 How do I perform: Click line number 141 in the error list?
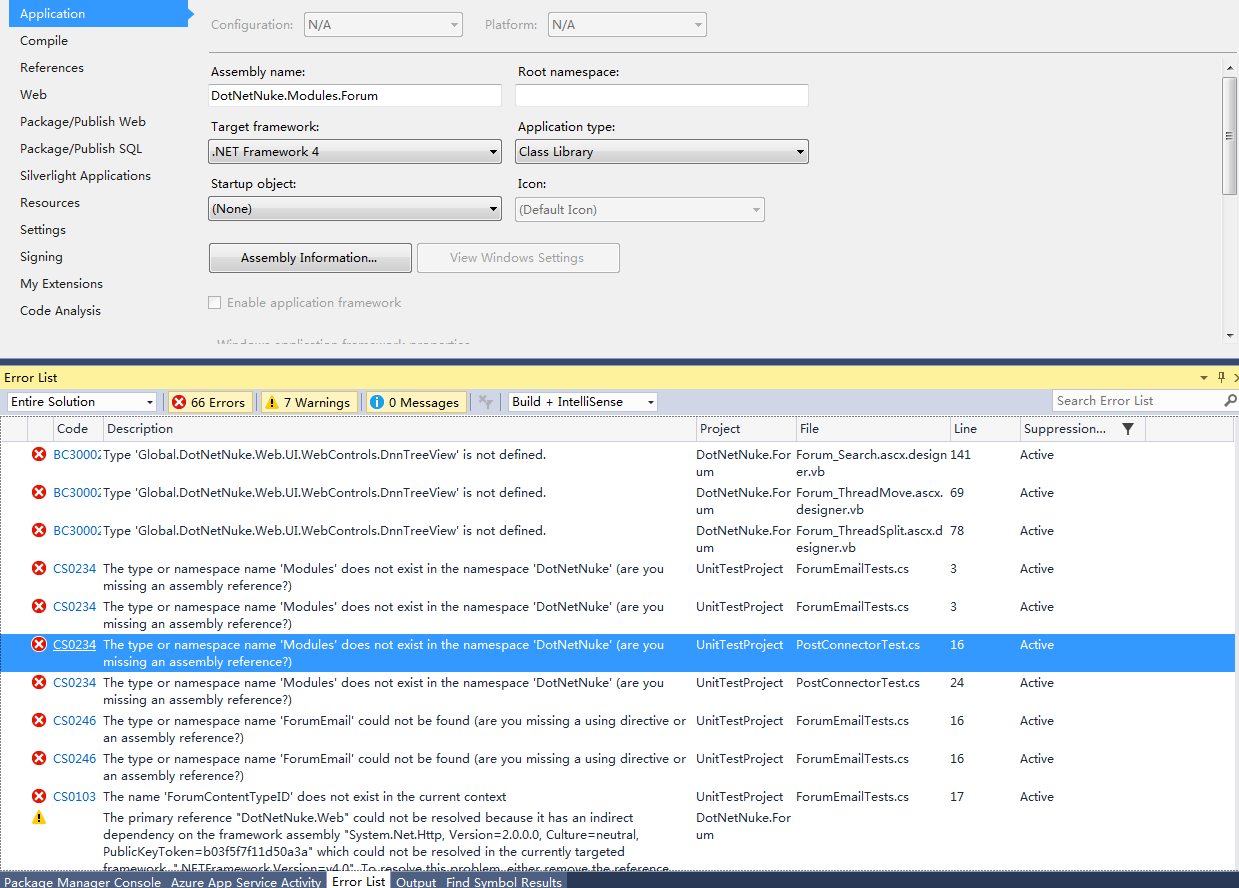click(x=962, y=455)
